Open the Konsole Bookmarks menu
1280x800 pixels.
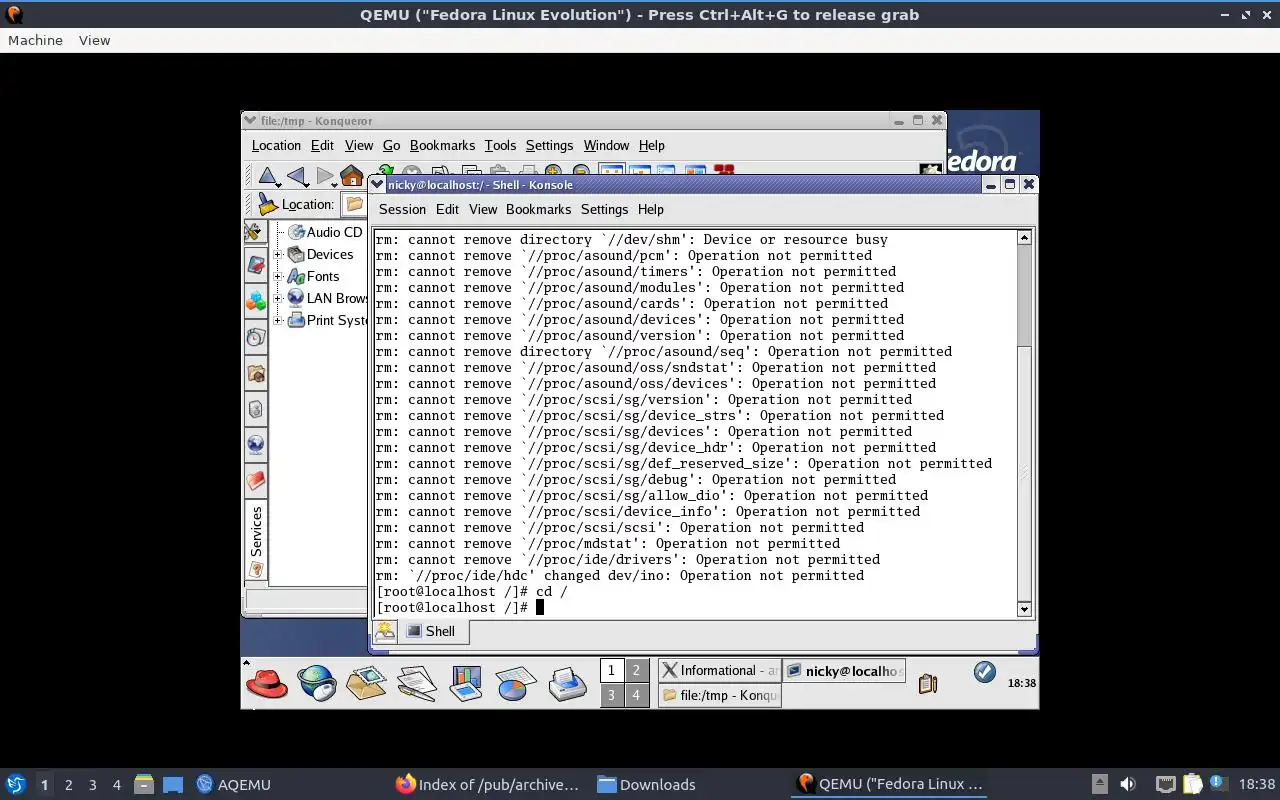(x=538, y=209)
